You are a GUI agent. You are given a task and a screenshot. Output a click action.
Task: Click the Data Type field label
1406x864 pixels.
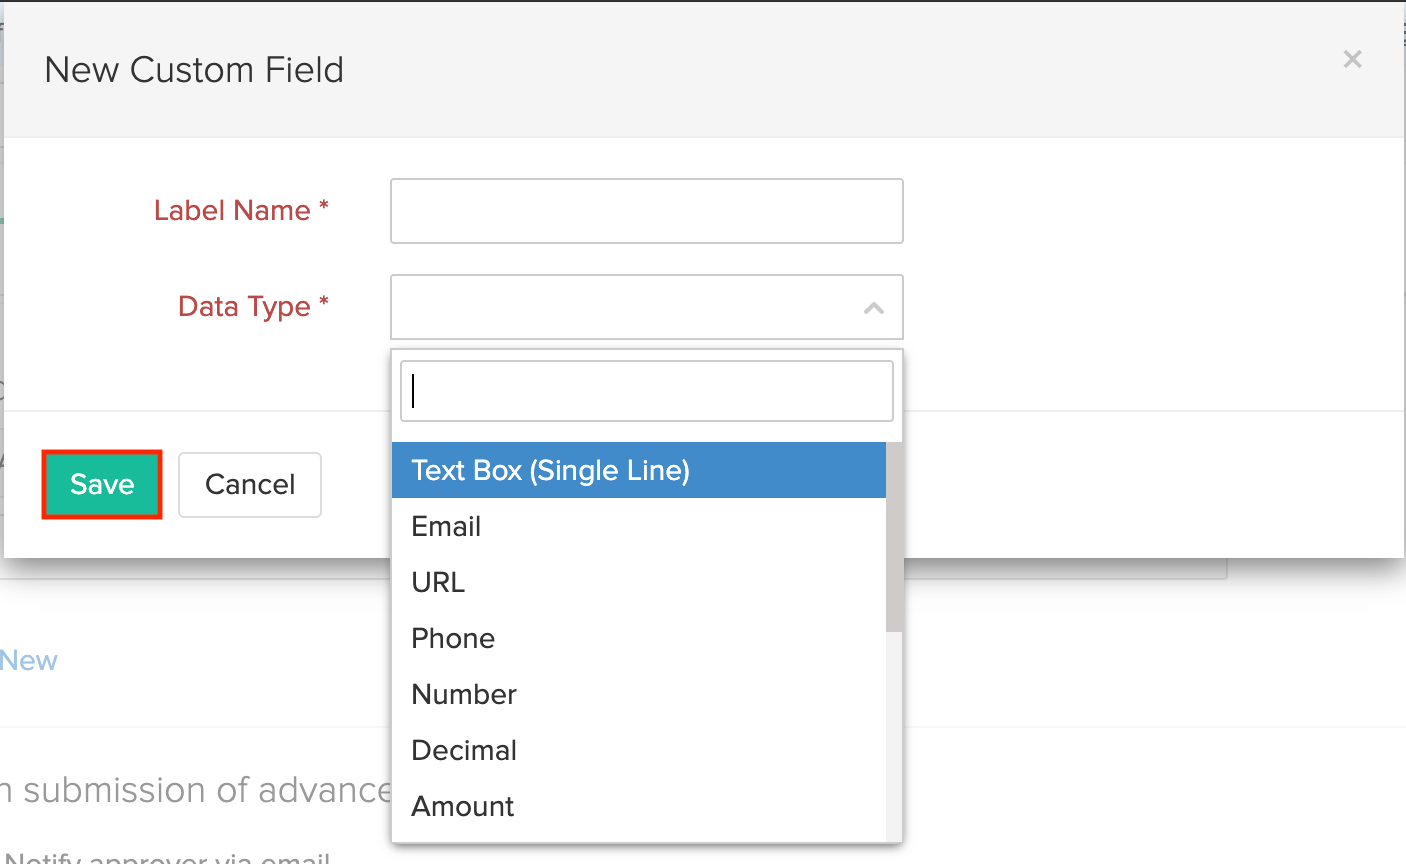244,306
